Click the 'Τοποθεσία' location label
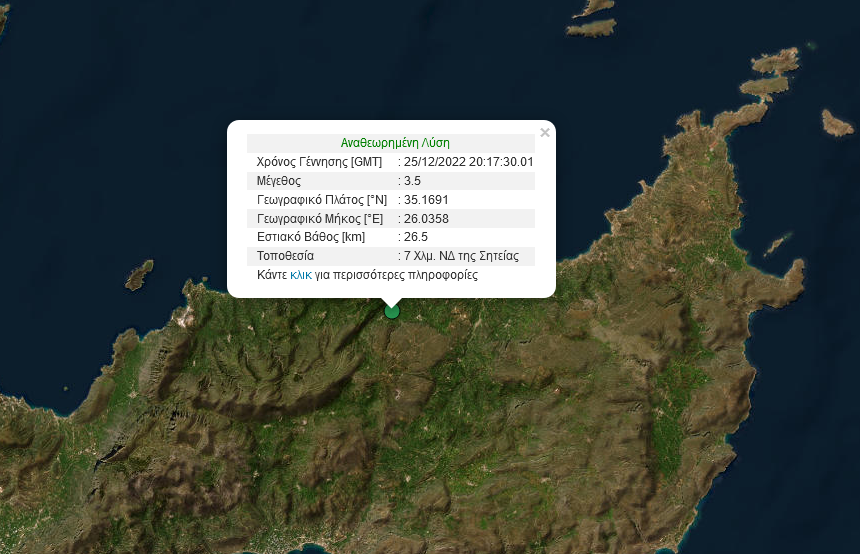860x554 pixels. (286, 256)
